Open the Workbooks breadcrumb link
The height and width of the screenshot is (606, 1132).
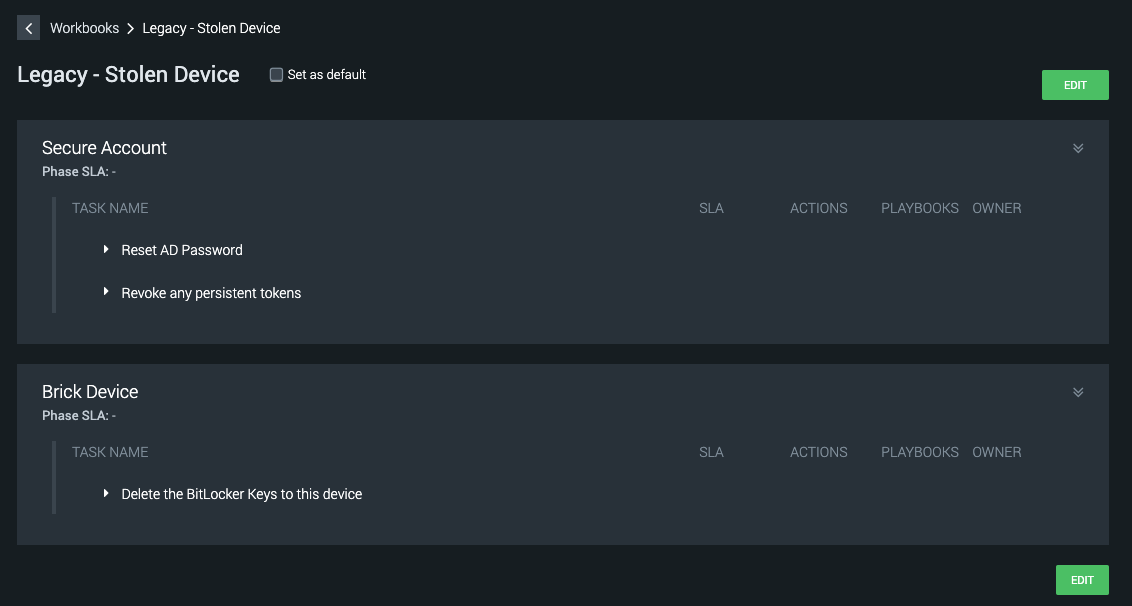85,28
